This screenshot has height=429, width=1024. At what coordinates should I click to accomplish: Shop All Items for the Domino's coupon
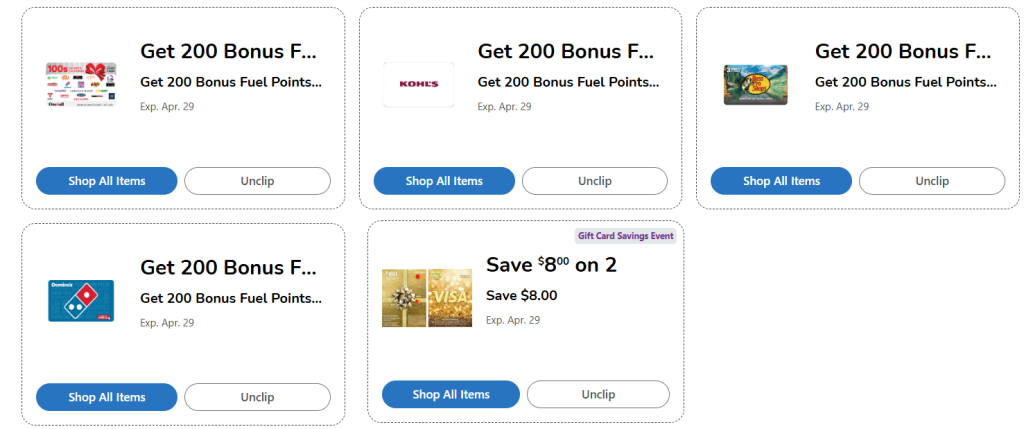107,397
